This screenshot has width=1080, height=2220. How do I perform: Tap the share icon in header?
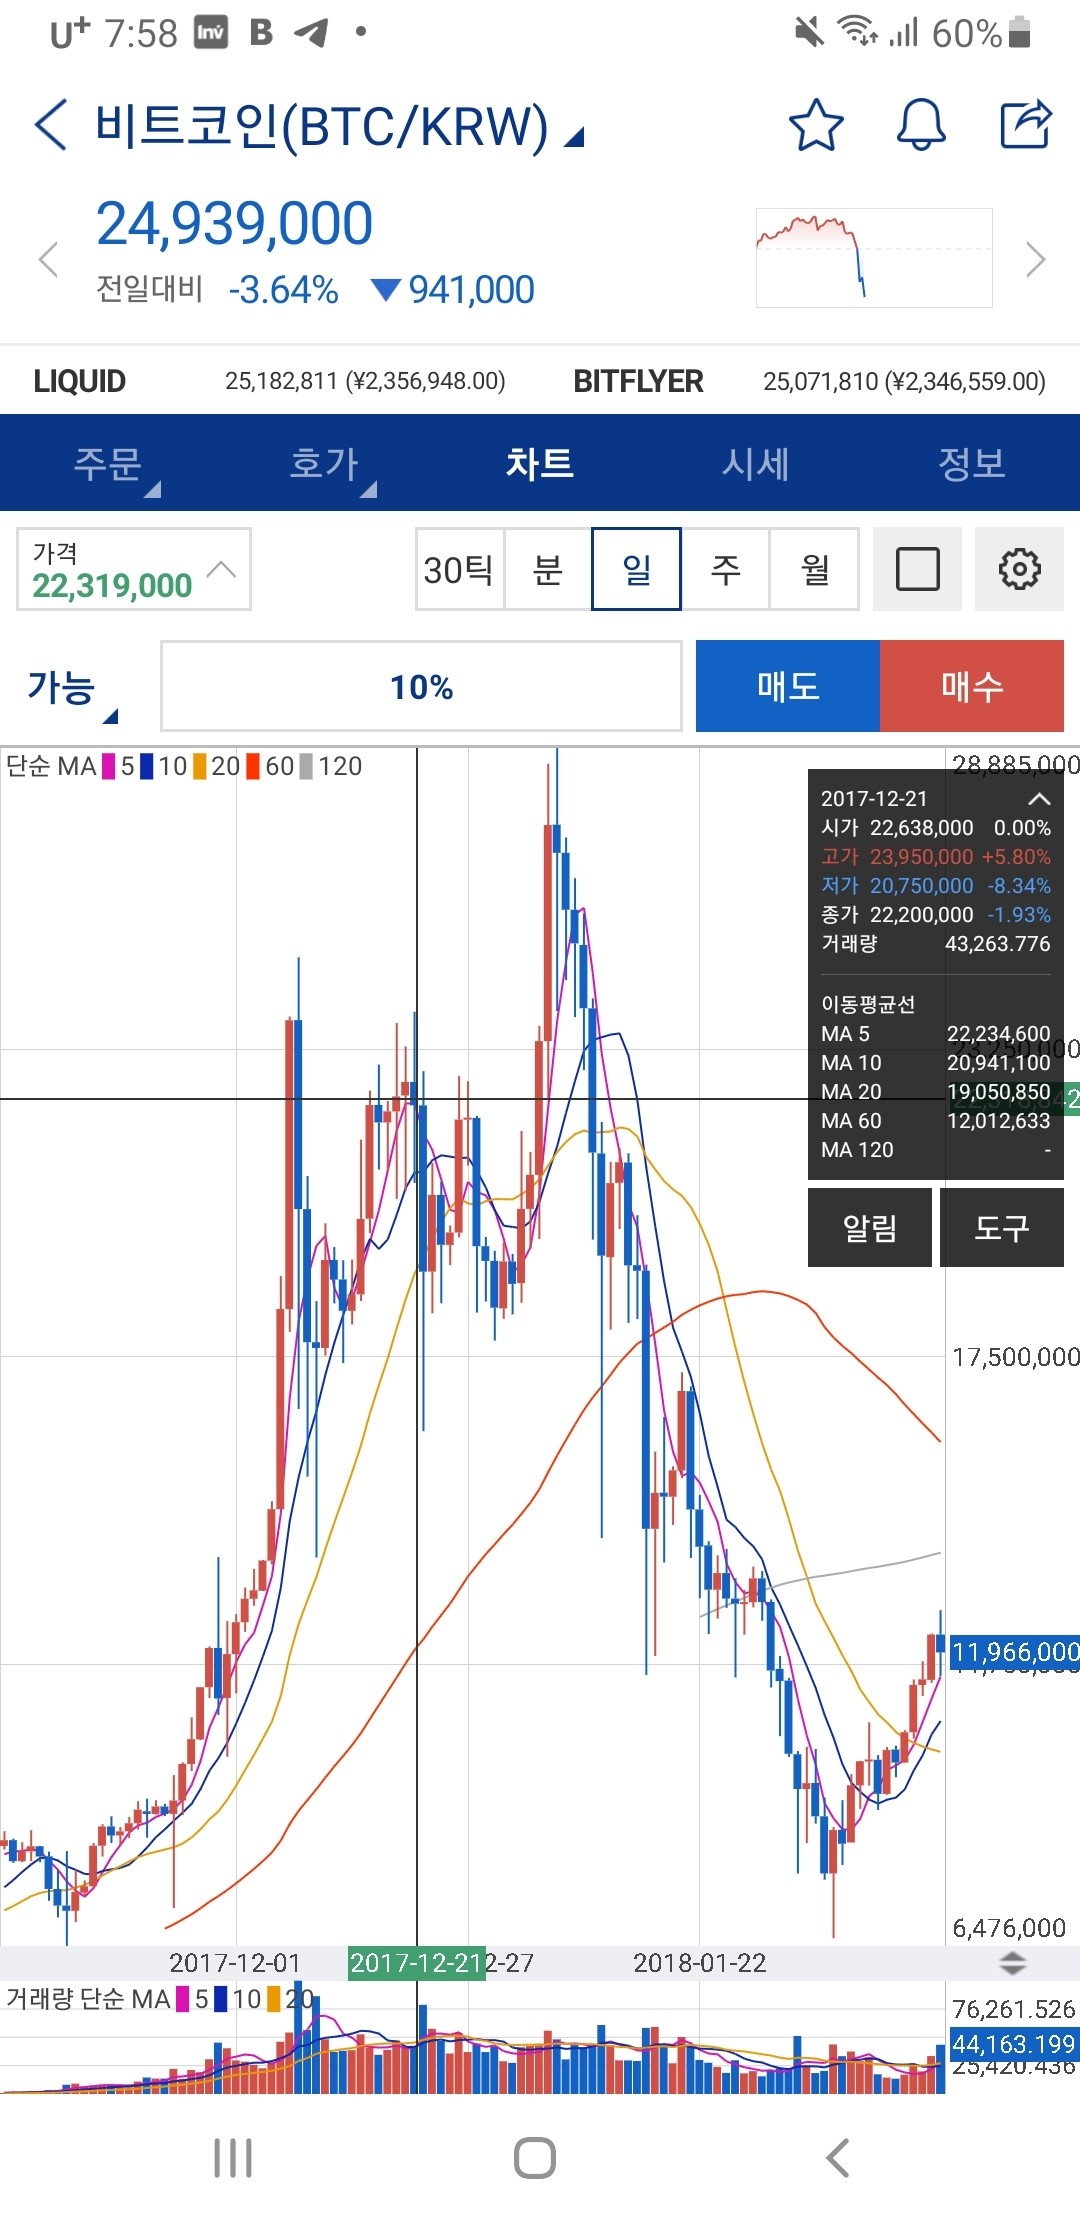pyautogui.click(x=1026, y=126)
